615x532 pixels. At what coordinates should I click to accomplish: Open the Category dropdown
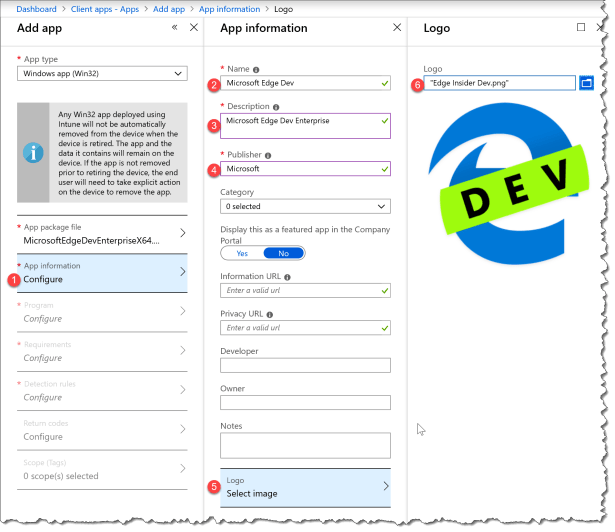tap(305, 206)
